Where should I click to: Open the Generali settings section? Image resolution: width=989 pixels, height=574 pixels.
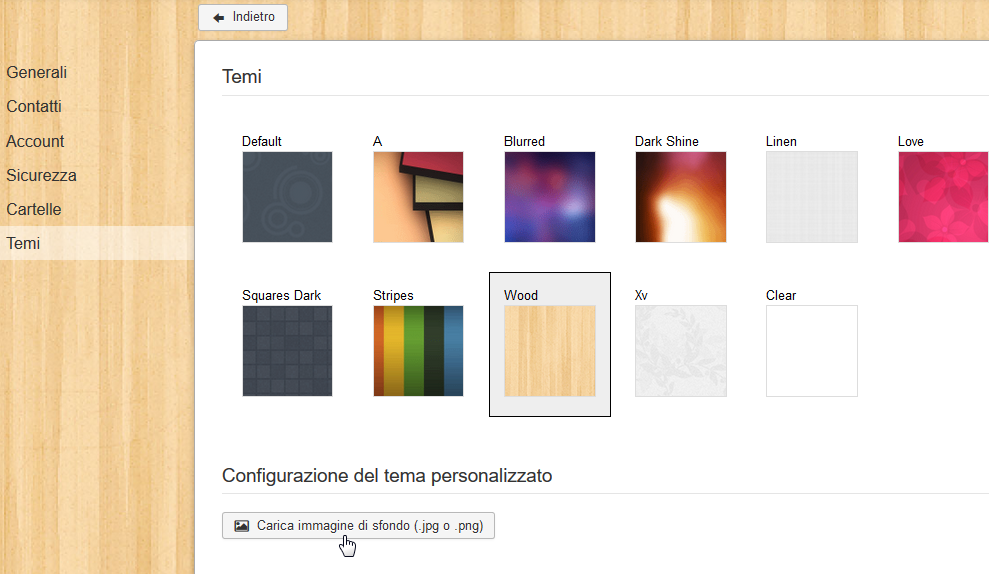(x=37, y=73)
